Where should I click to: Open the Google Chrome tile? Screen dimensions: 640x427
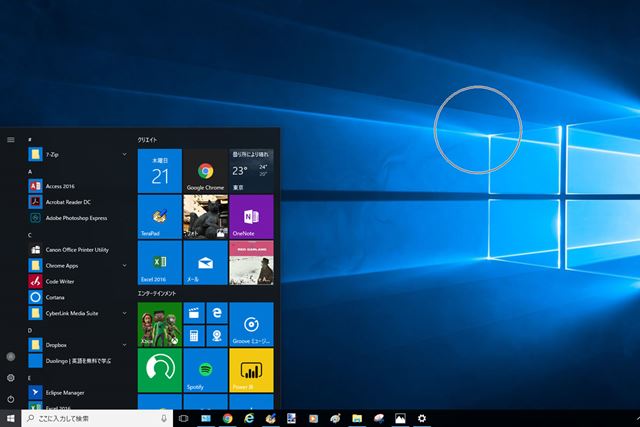click(205, 171)
